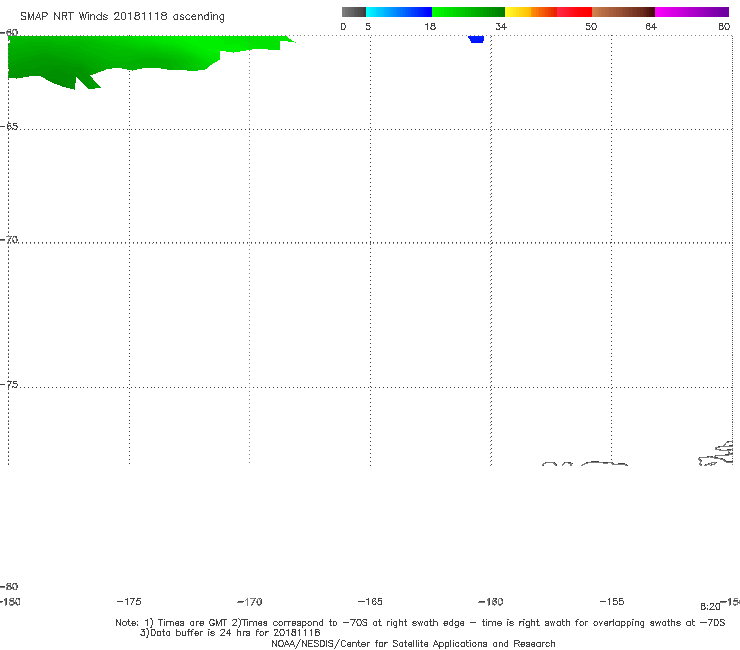
Task: Click the longitude label '-170' on the bottom axis
Action: 250,602
